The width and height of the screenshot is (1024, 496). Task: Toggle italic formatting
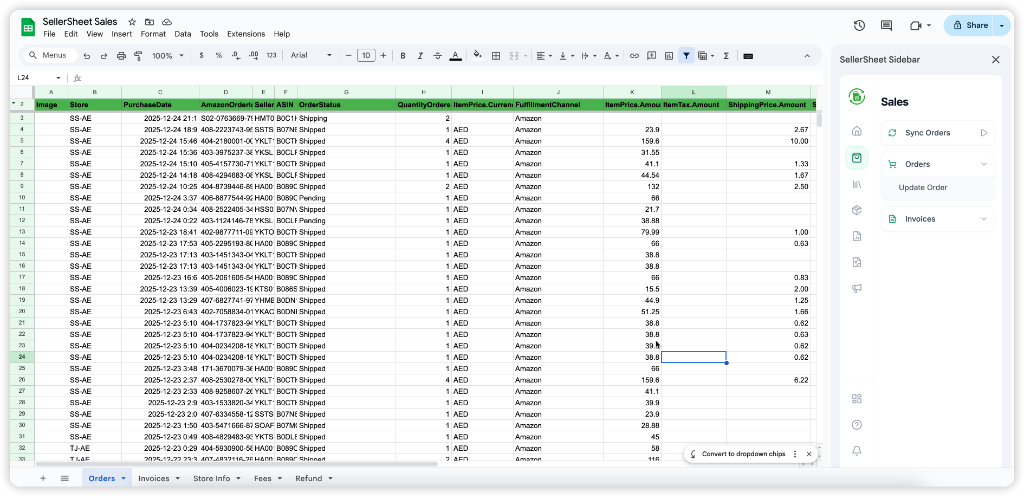pos(421,56)
